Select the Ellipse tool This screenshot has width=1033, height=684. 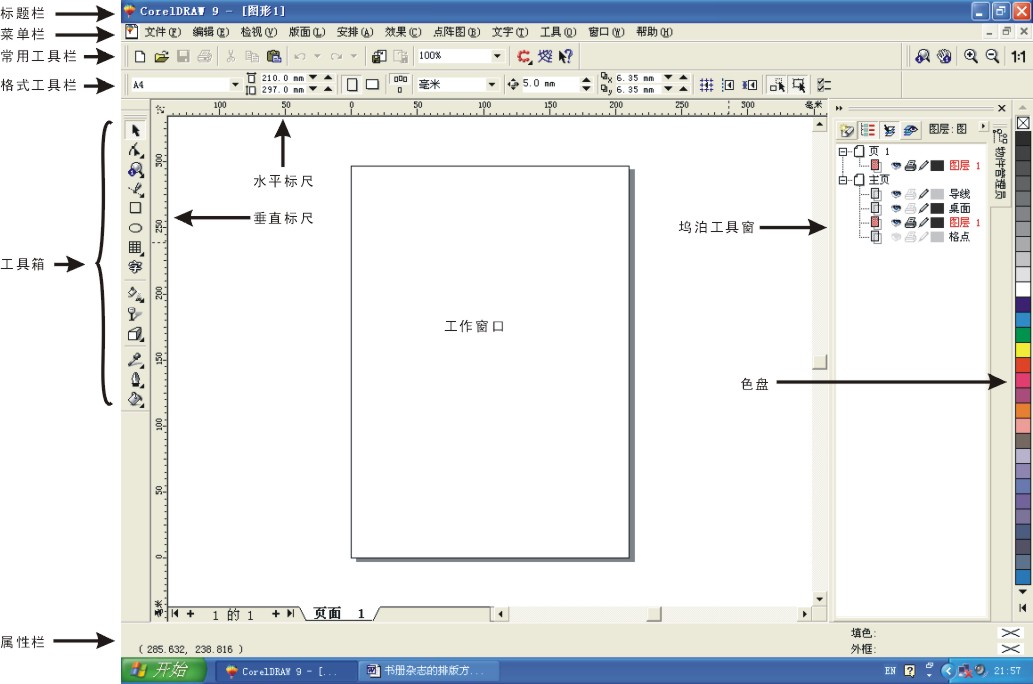[136, 228]
